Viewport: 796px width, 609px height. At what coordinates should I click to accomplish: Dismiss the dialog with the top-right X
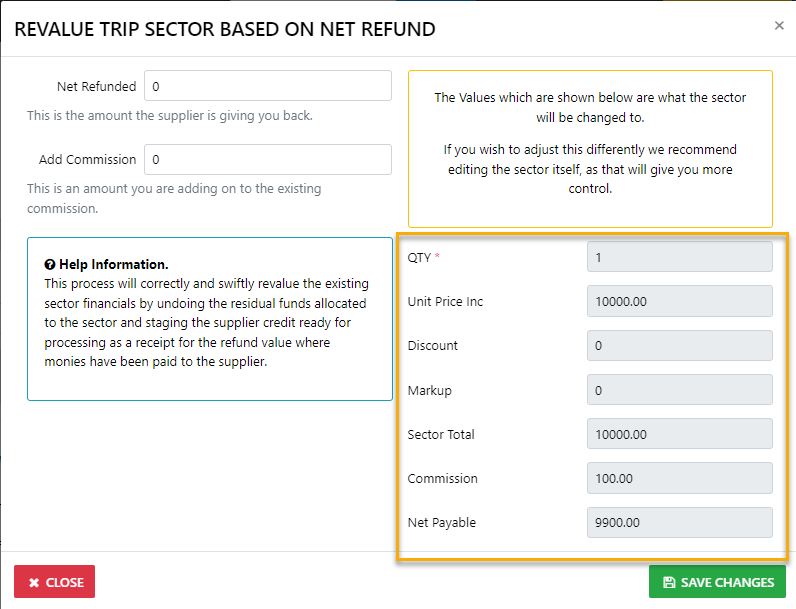pyautogui.click(x=779, y=26)
